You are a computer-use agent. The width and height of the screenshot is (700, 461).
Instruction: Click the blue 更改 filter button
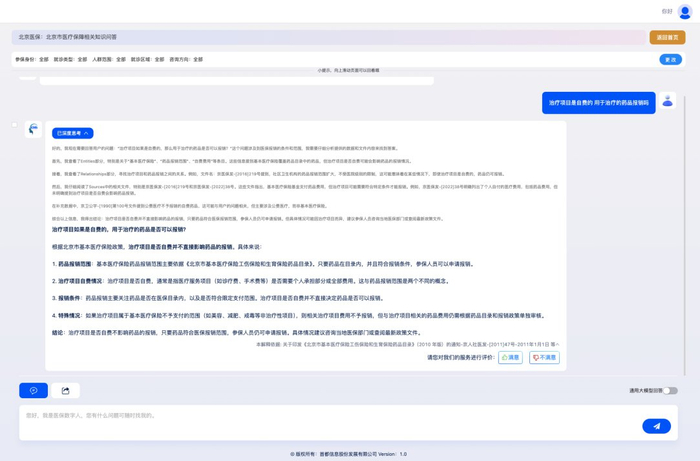pos(671,59)
